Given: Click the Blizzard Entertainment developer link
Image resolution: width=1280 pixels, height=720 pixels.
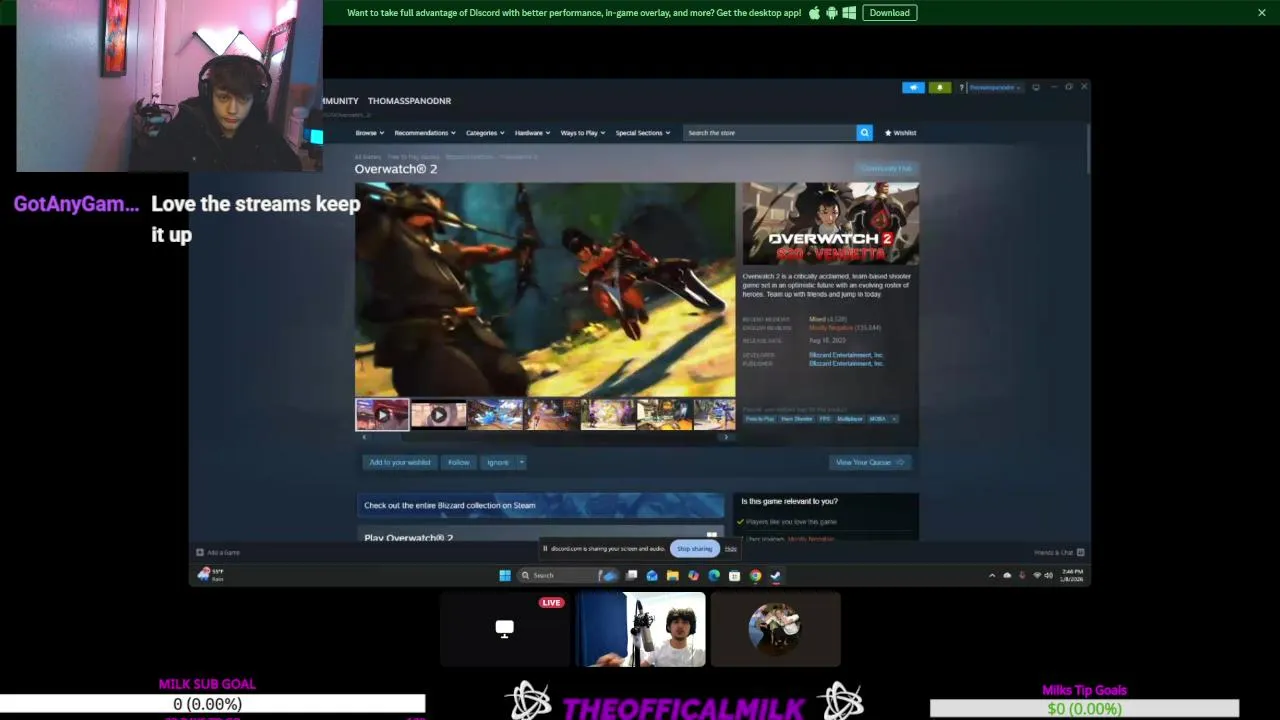Looking at the screenshot, I should [x=846, y=355].
